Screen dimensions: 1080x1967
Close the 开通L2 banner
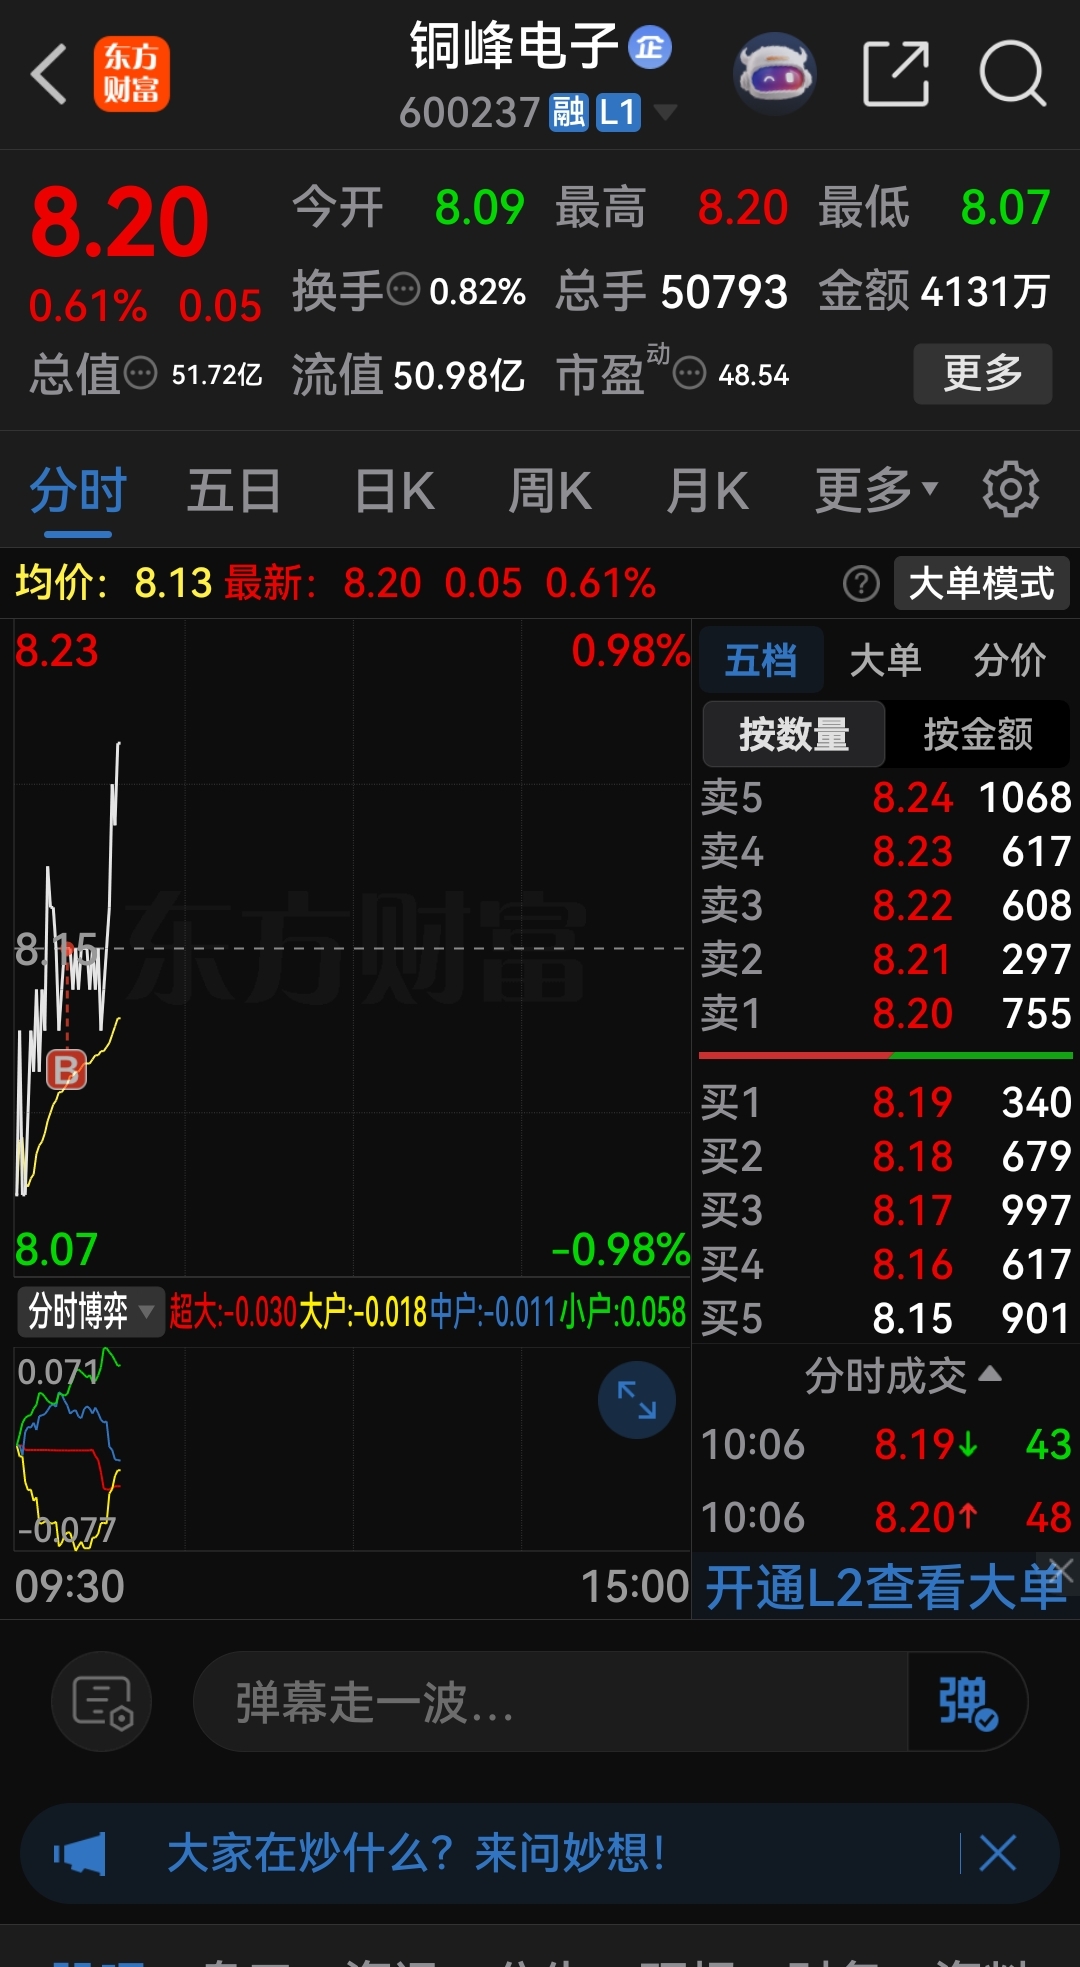point(1061,1570)
